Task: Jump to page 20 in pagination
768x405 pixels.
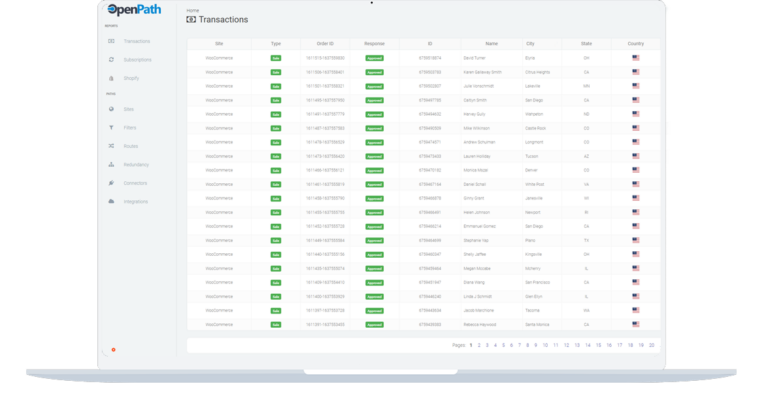Action: pos(651,345)
